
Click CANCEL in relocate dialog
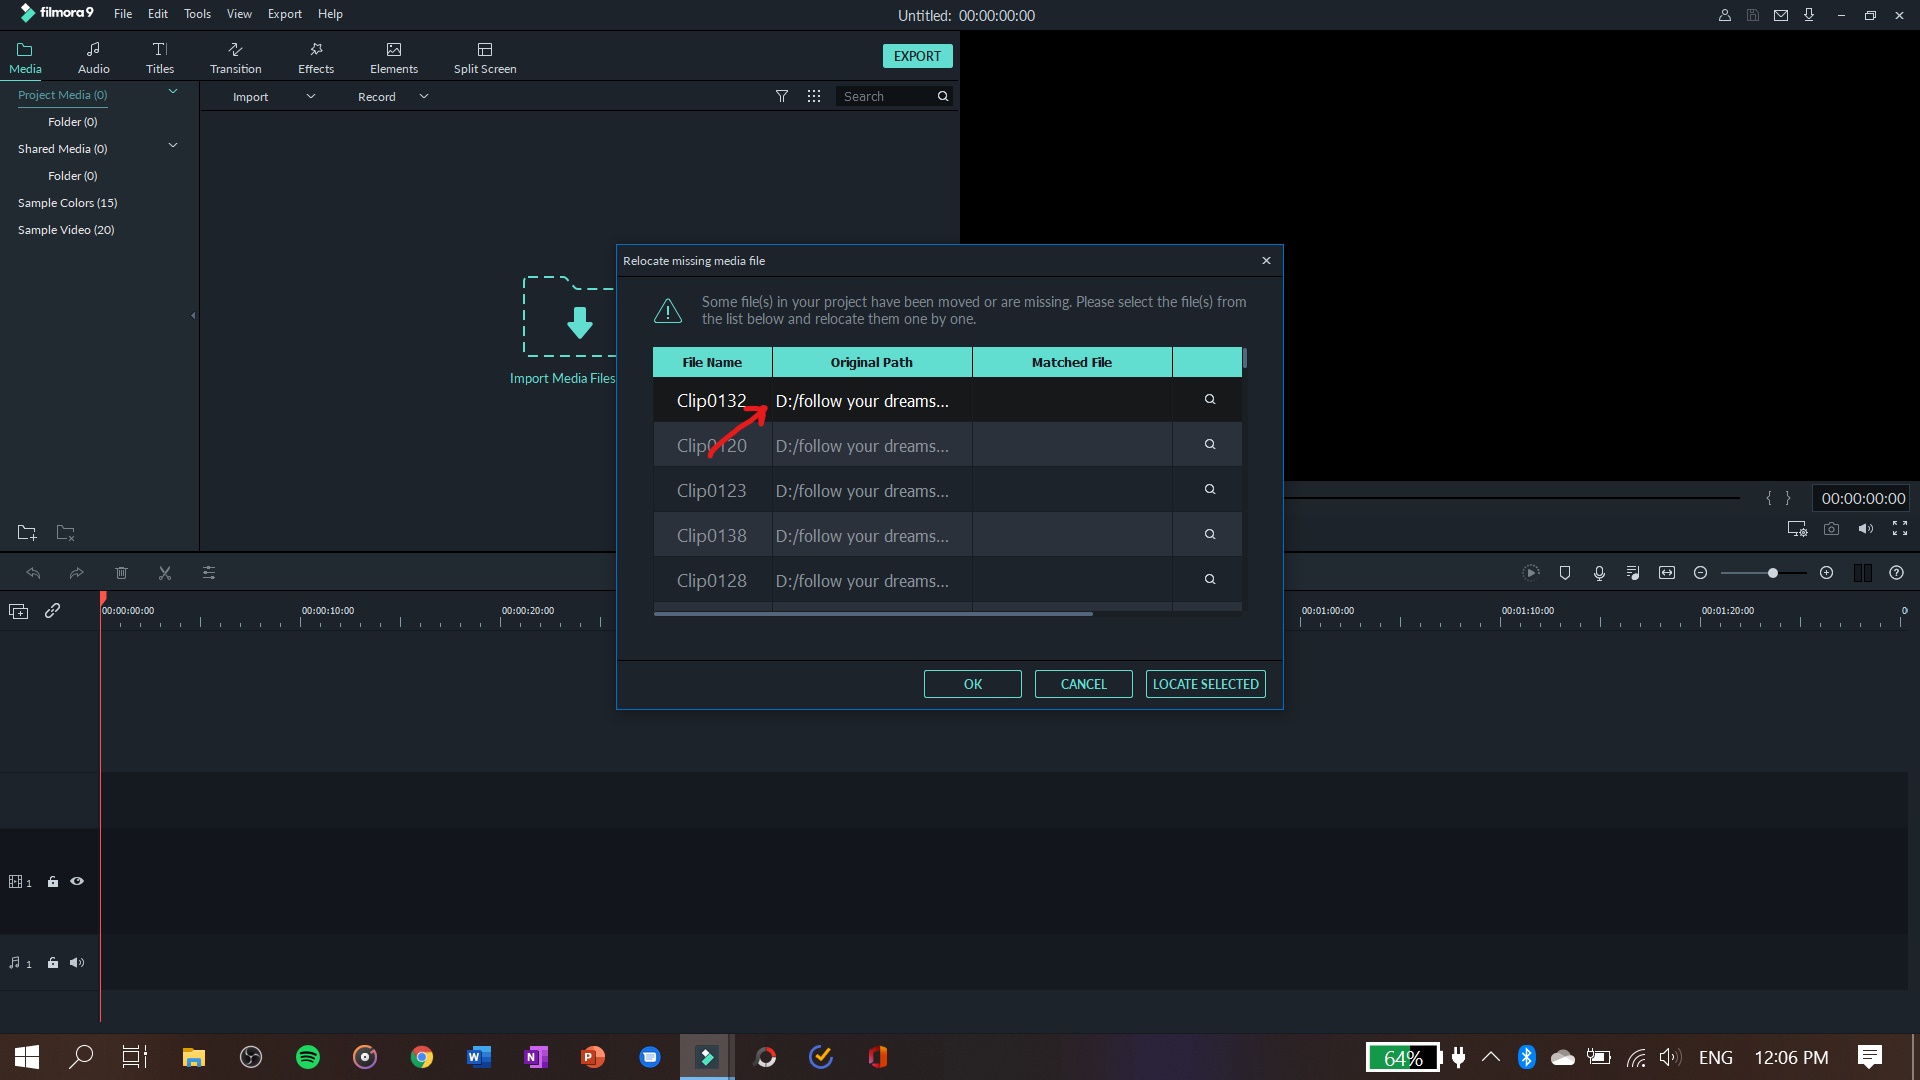tap(1084, 684)
